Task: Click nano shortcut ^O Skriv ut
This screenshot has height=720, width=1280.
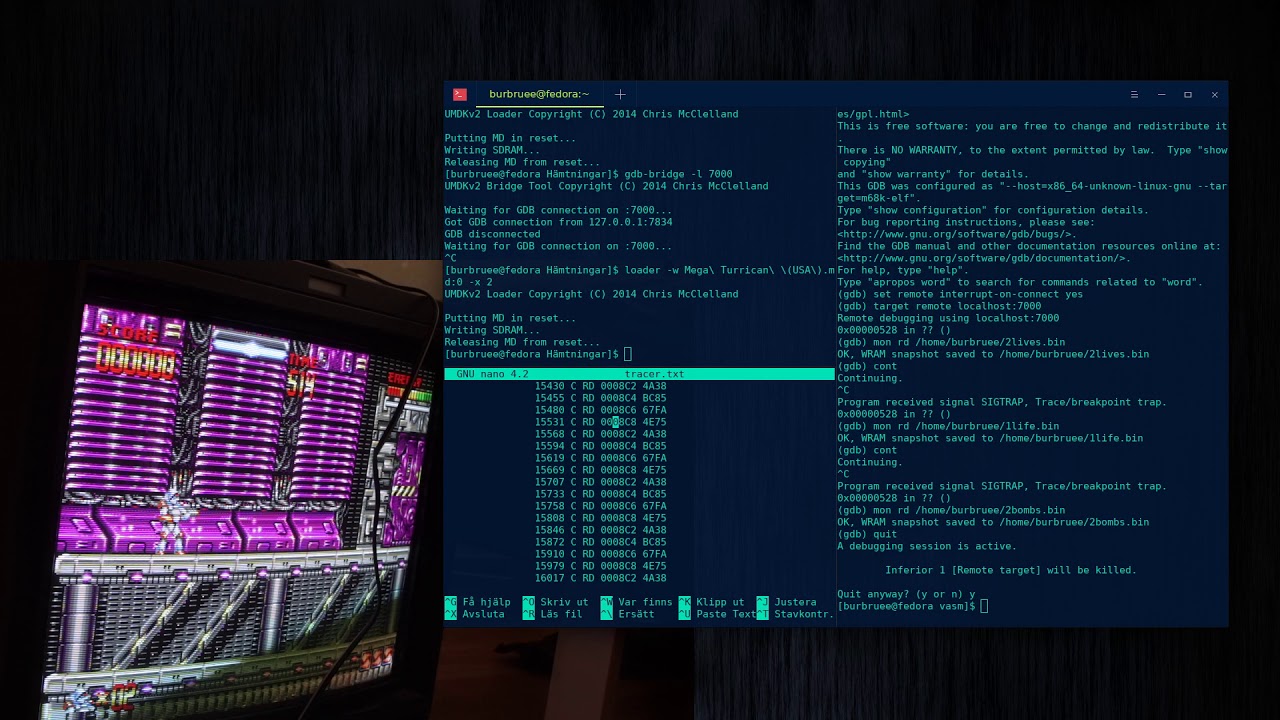Action: [556, 602]
